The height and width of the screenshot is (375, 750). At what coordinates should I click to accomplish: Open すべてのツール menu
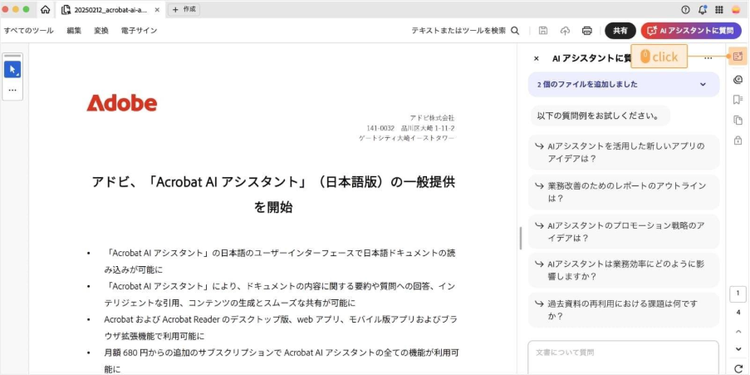pyautogui.click(x=29, y=31)
